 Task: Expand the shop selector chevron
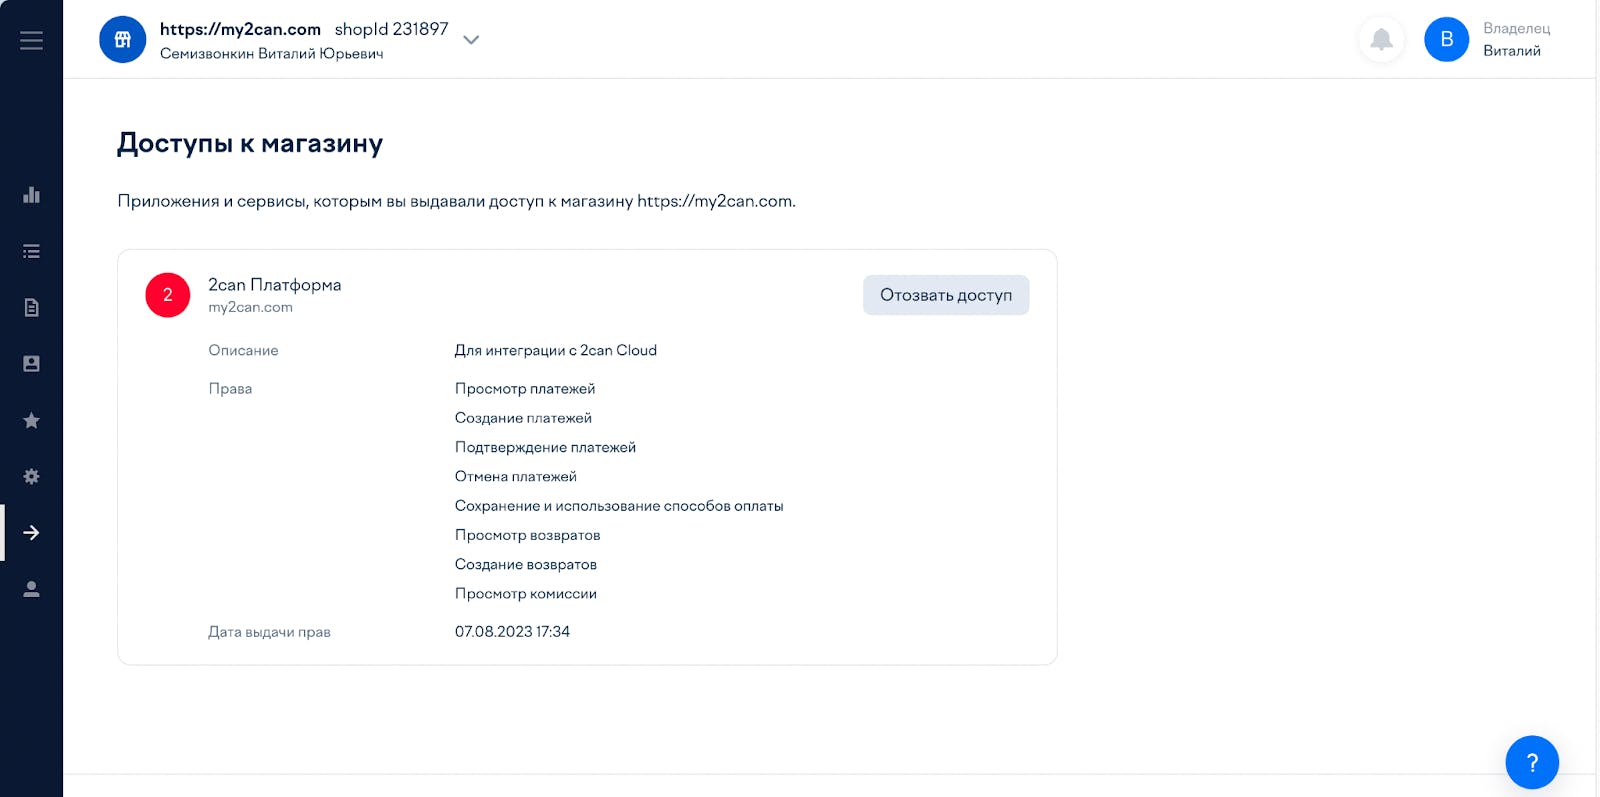[471, 40]
